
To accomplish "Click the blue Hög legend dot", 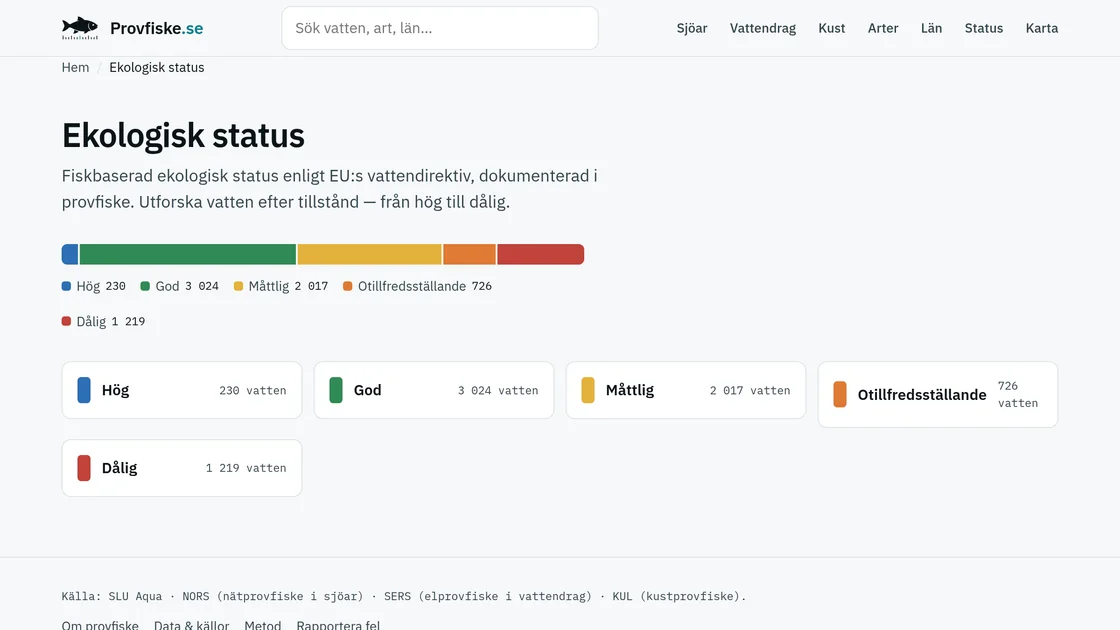I will (x=66, y=286).
